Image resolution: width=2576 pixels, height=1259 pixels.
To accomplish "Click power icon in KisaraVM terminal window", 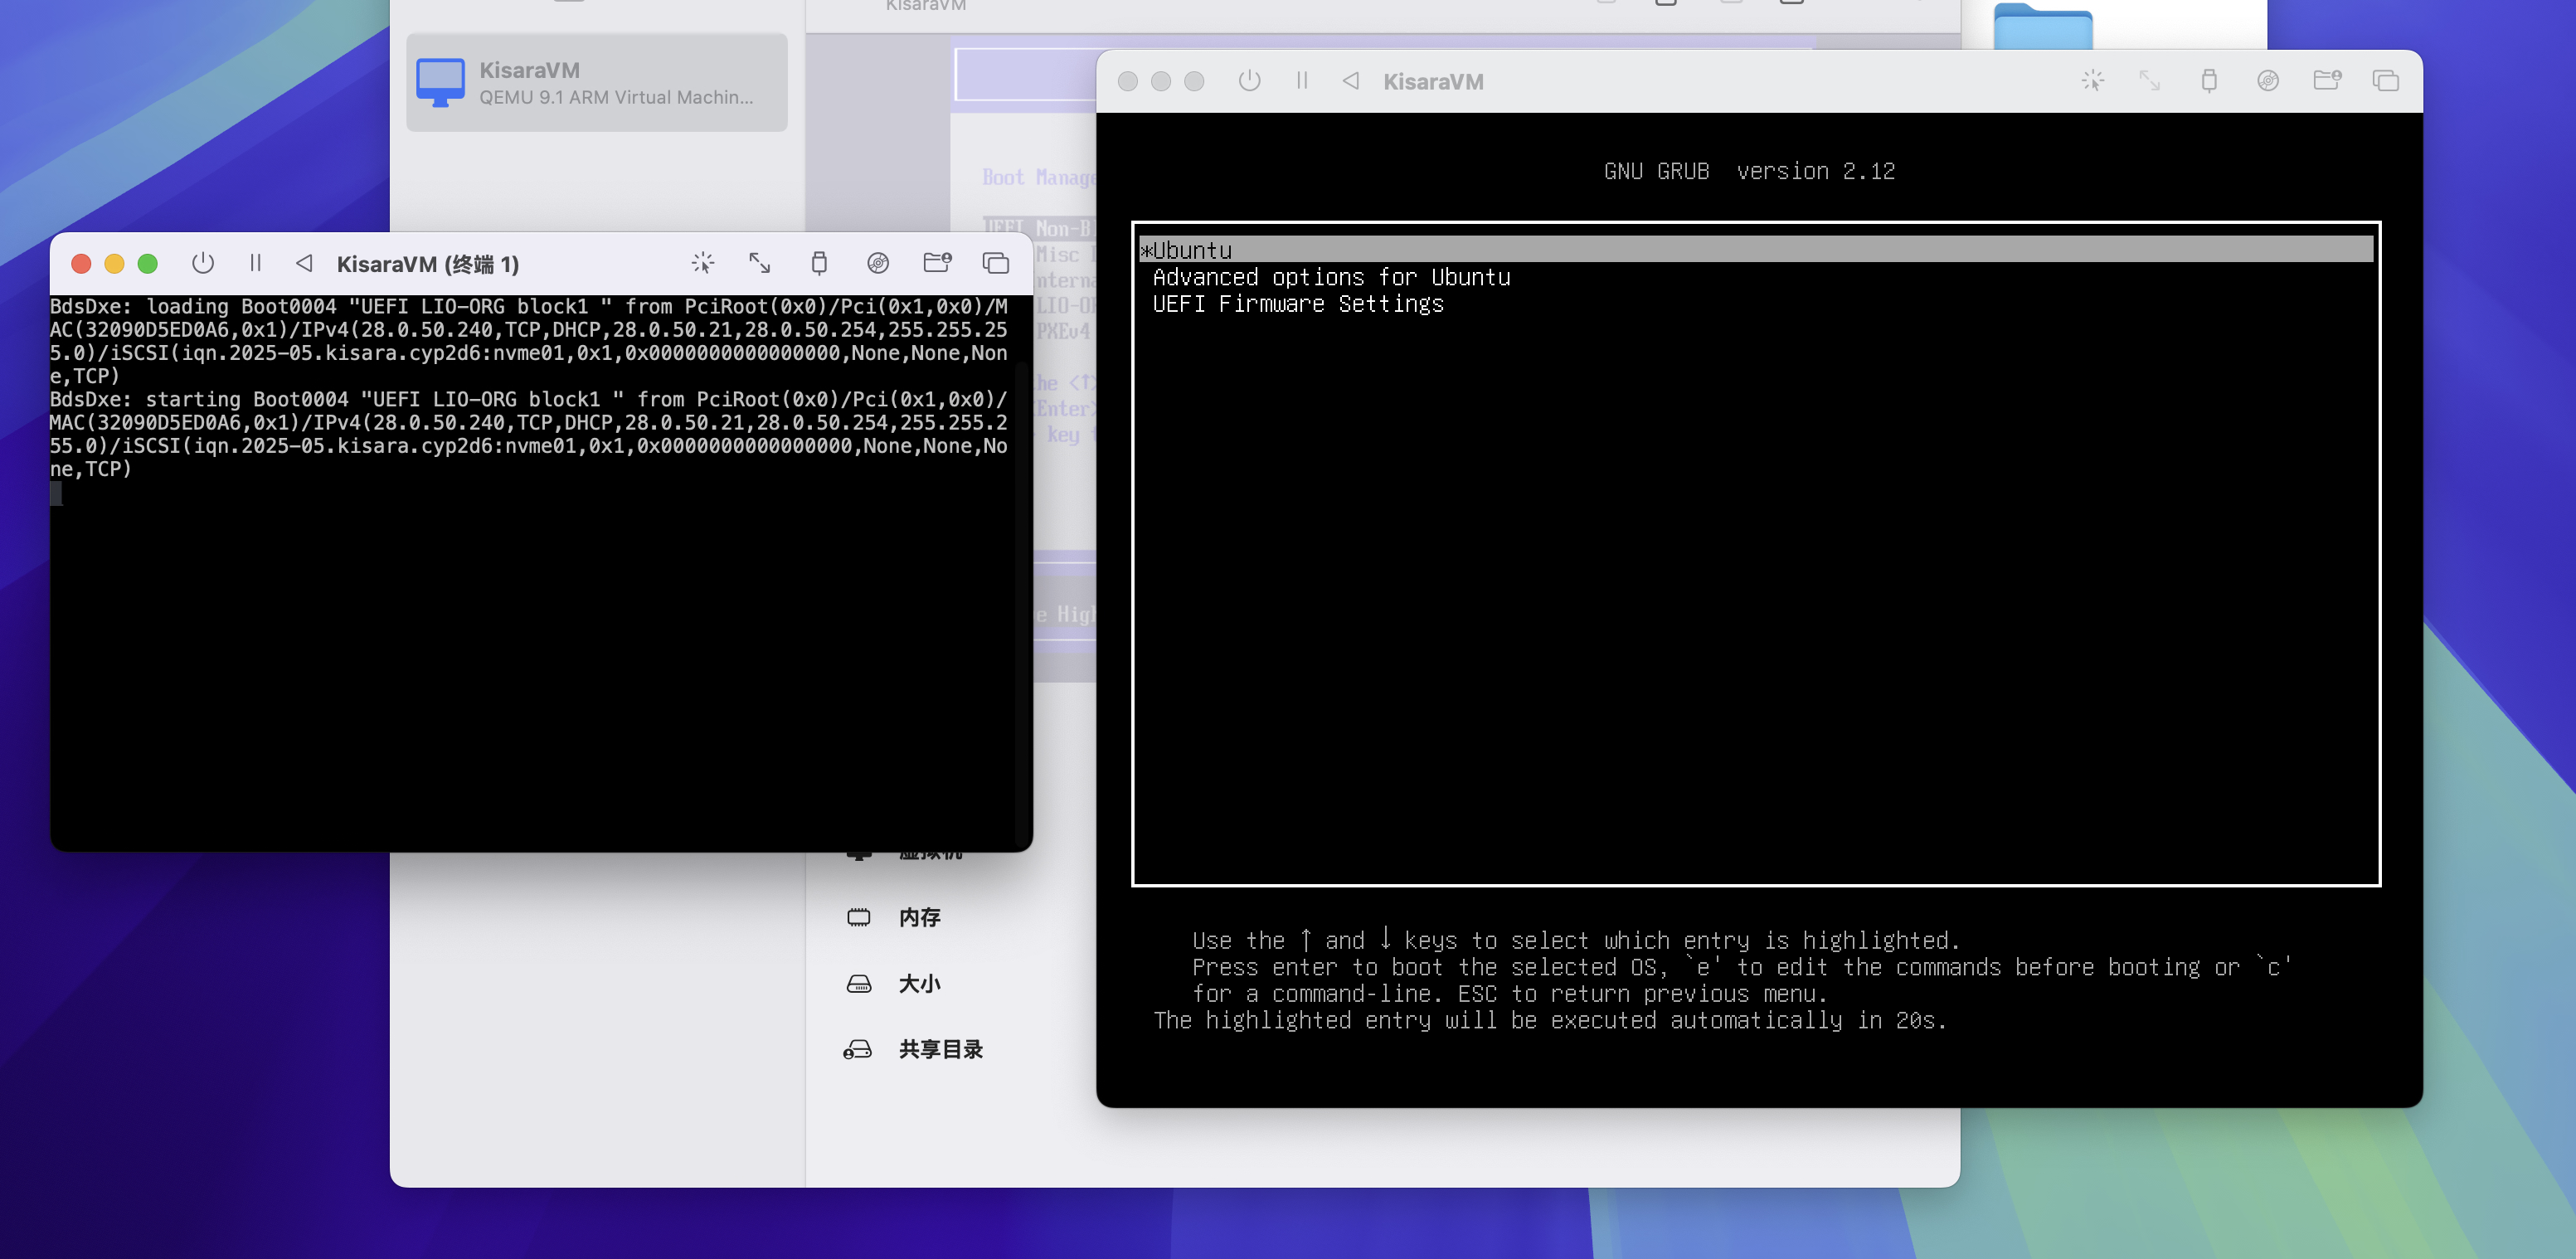I will pyautogui.click(x=202, y=263).
